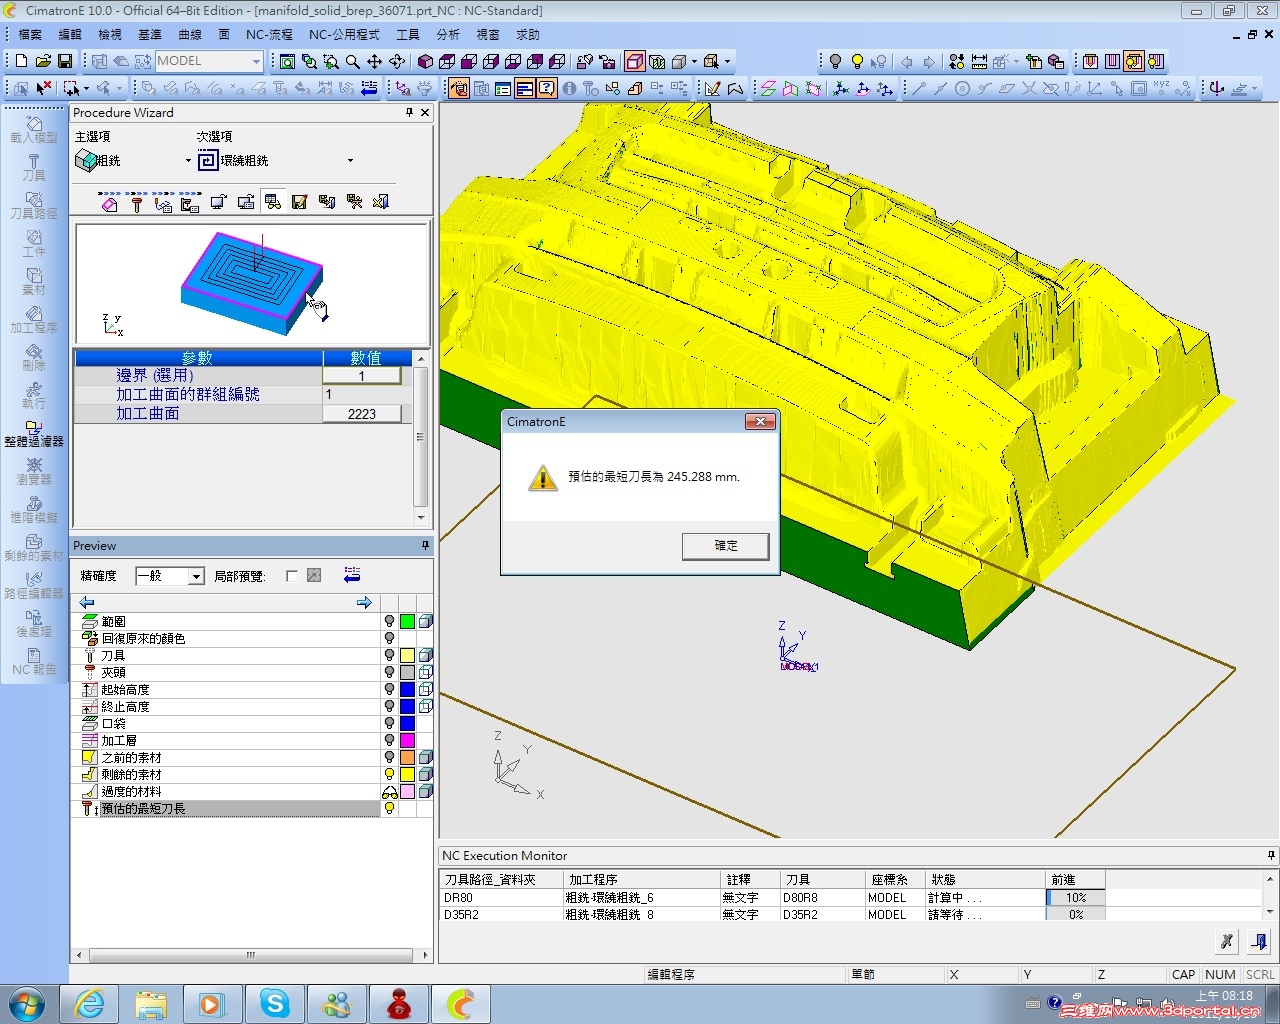Click the 10% progress bar of DR80
Image resolution: width=1280 pixels, height=1024 pixels.
tap(1076, 898)
